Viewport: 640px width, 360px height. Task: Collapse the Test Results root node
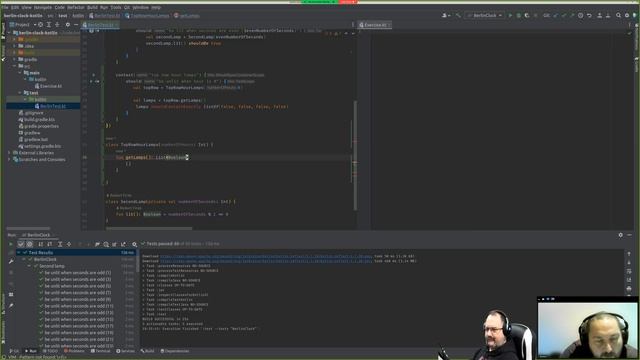click(19, 253)
